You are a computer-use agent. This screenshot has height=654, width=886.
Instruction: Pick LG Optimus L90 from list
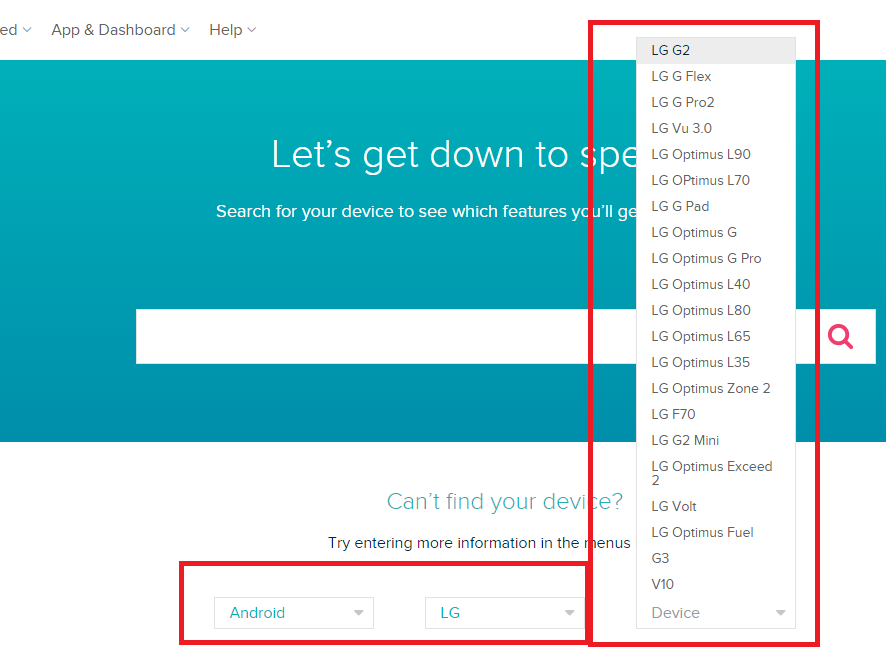(716, 154)
